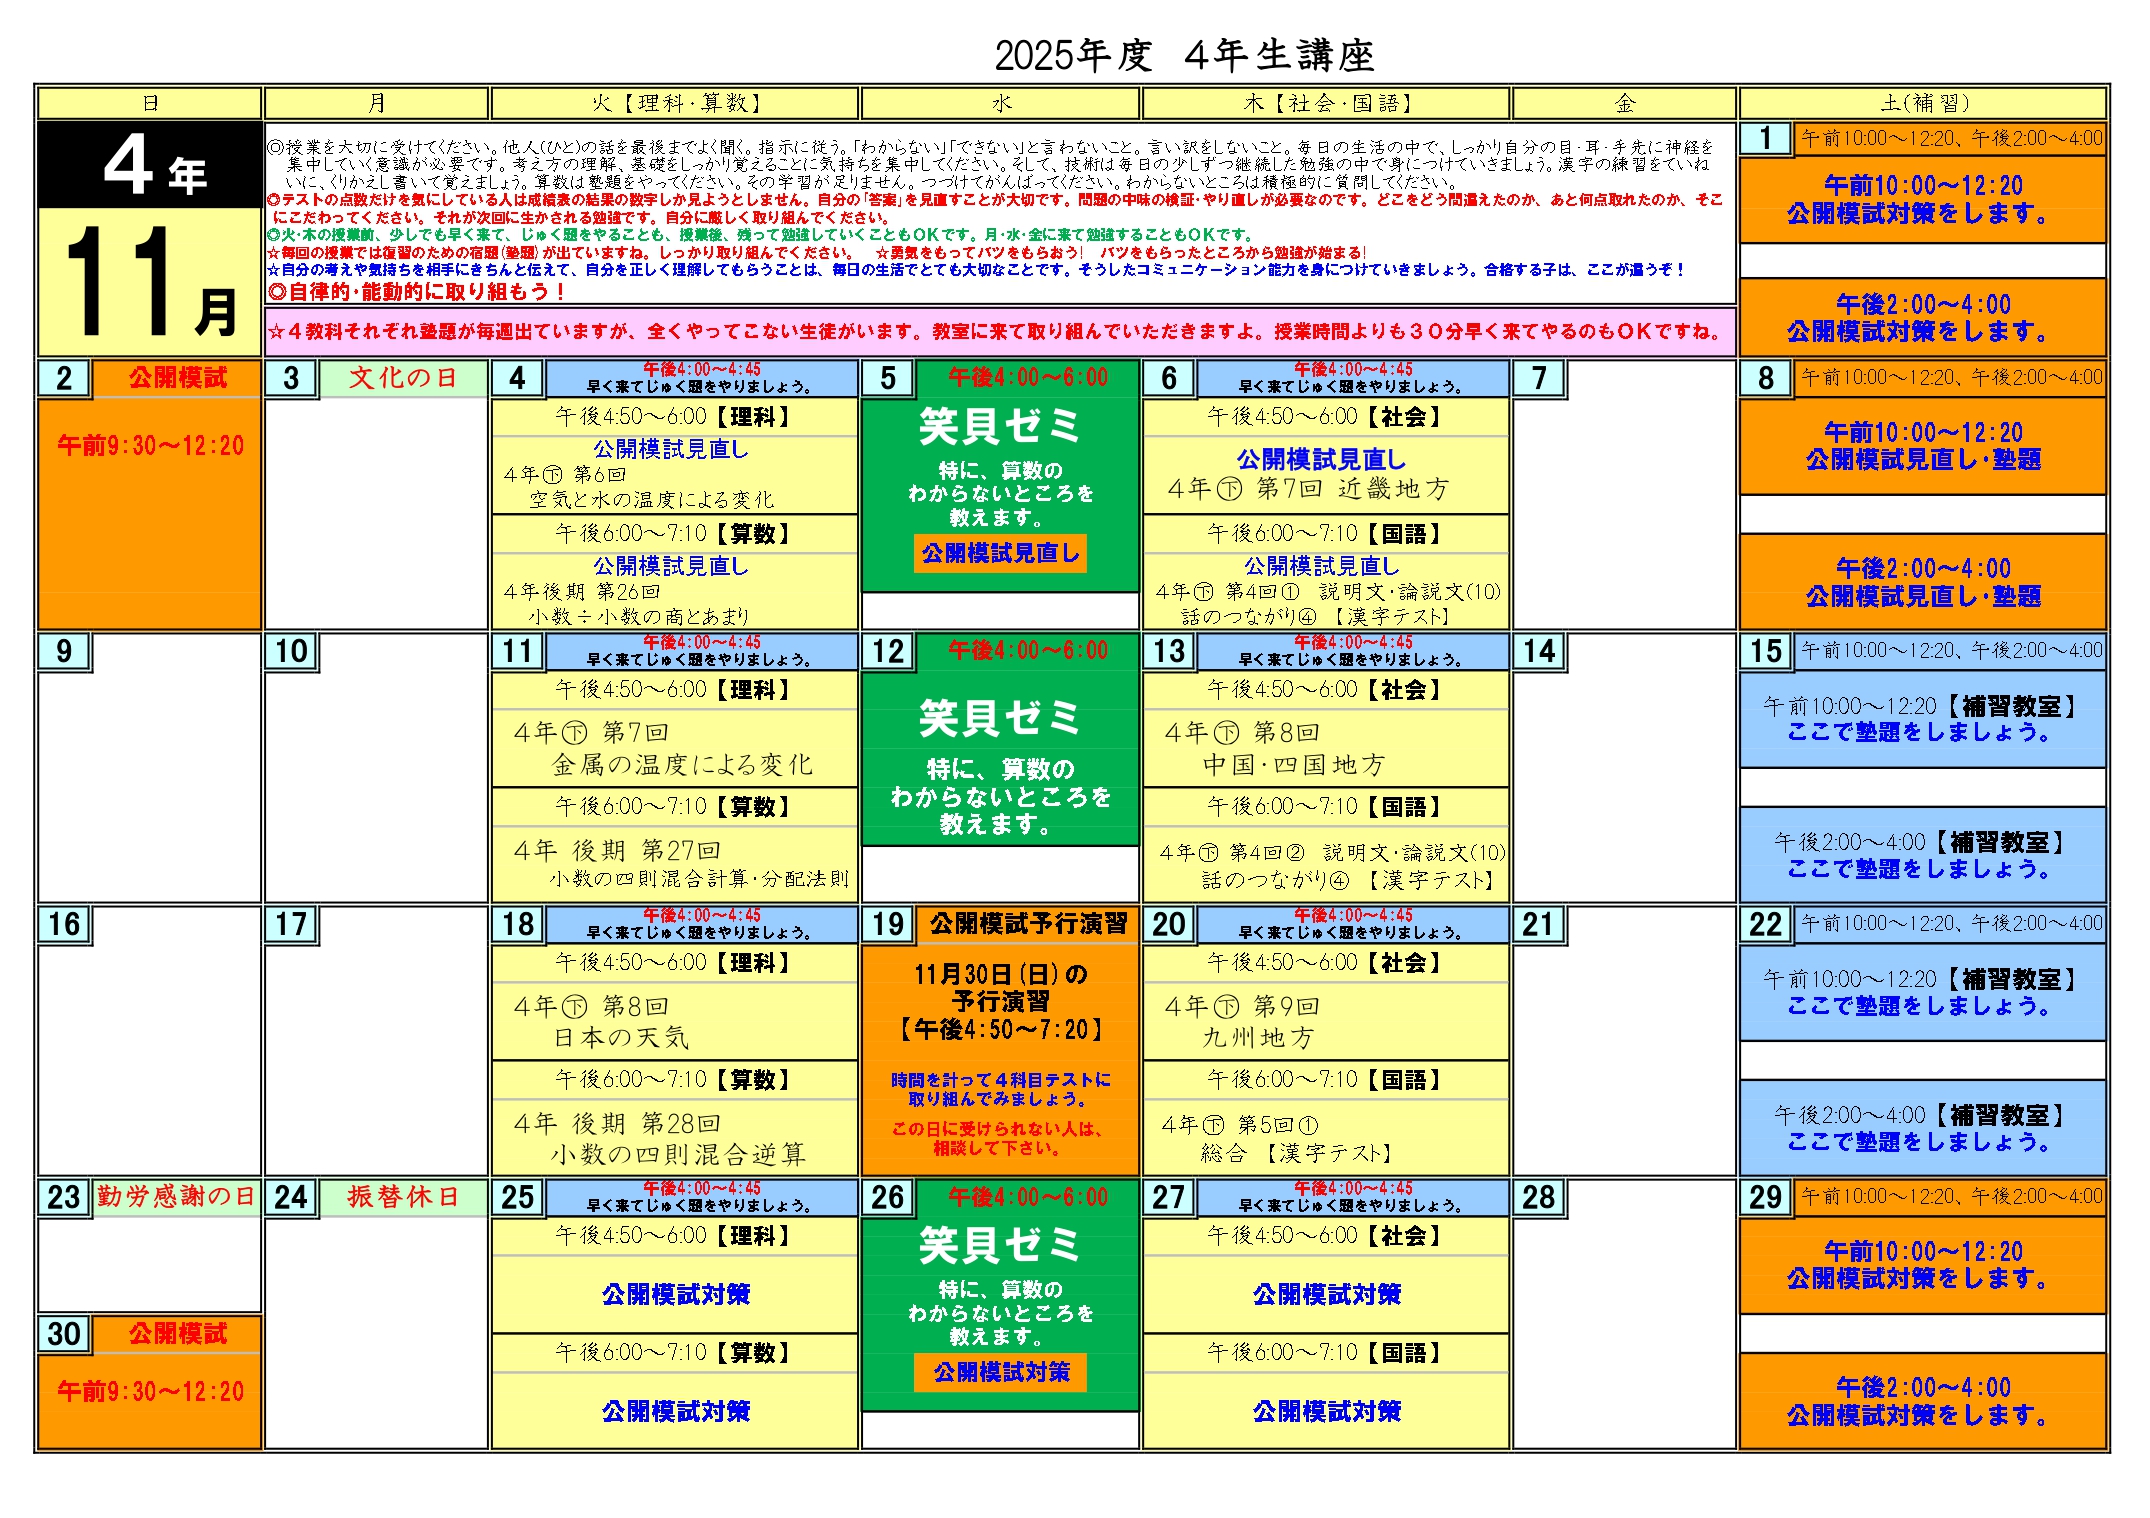This screenshot has width=2150, height=1518.
Task: Click 午後2:00〜4:00 補習教室 block on 22nd
Action: (1922, 1128)
